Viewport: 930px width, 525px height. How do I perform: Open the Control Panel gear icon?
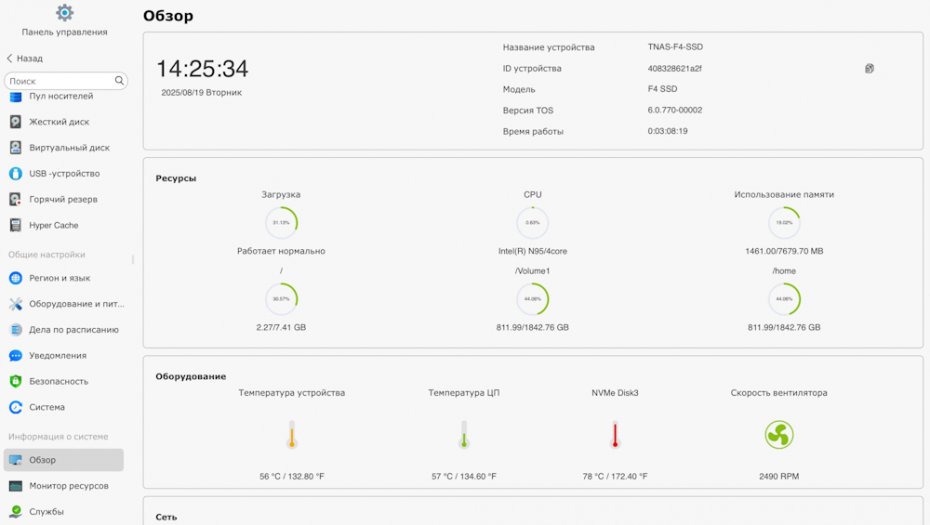coord(65,12)
